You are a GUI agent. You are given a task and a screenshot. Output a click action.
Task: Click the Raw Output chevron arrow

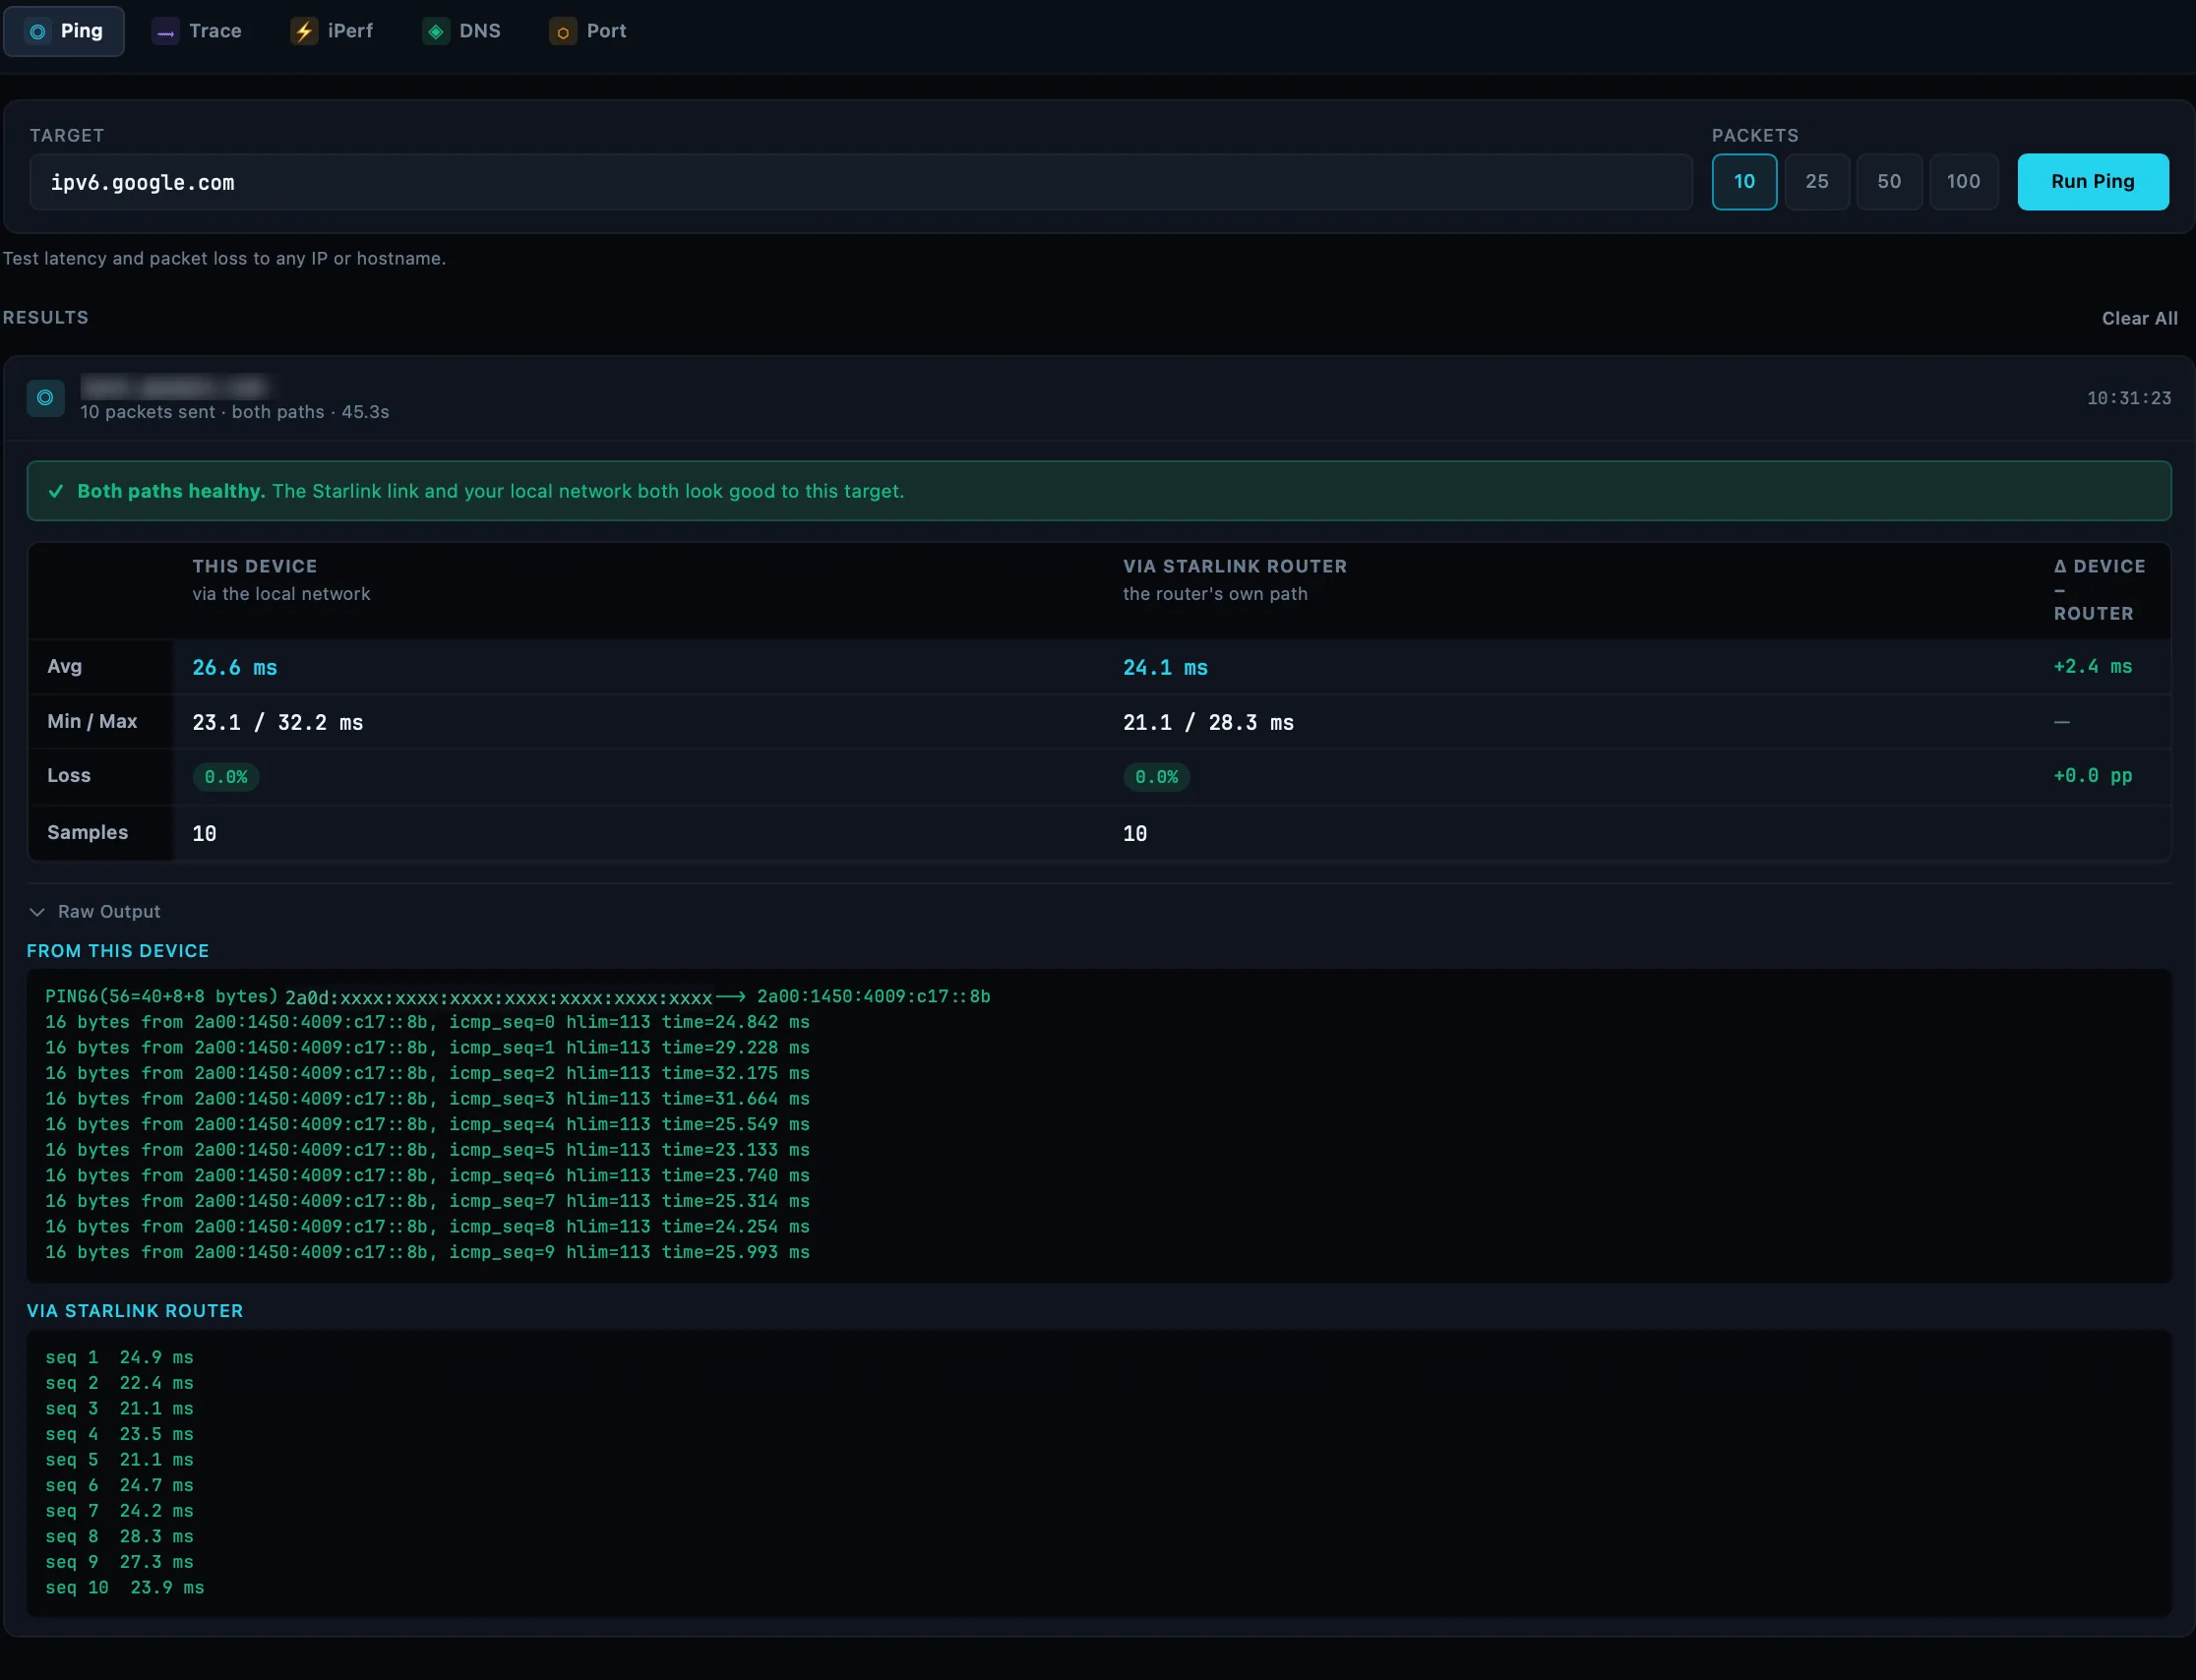37,912
